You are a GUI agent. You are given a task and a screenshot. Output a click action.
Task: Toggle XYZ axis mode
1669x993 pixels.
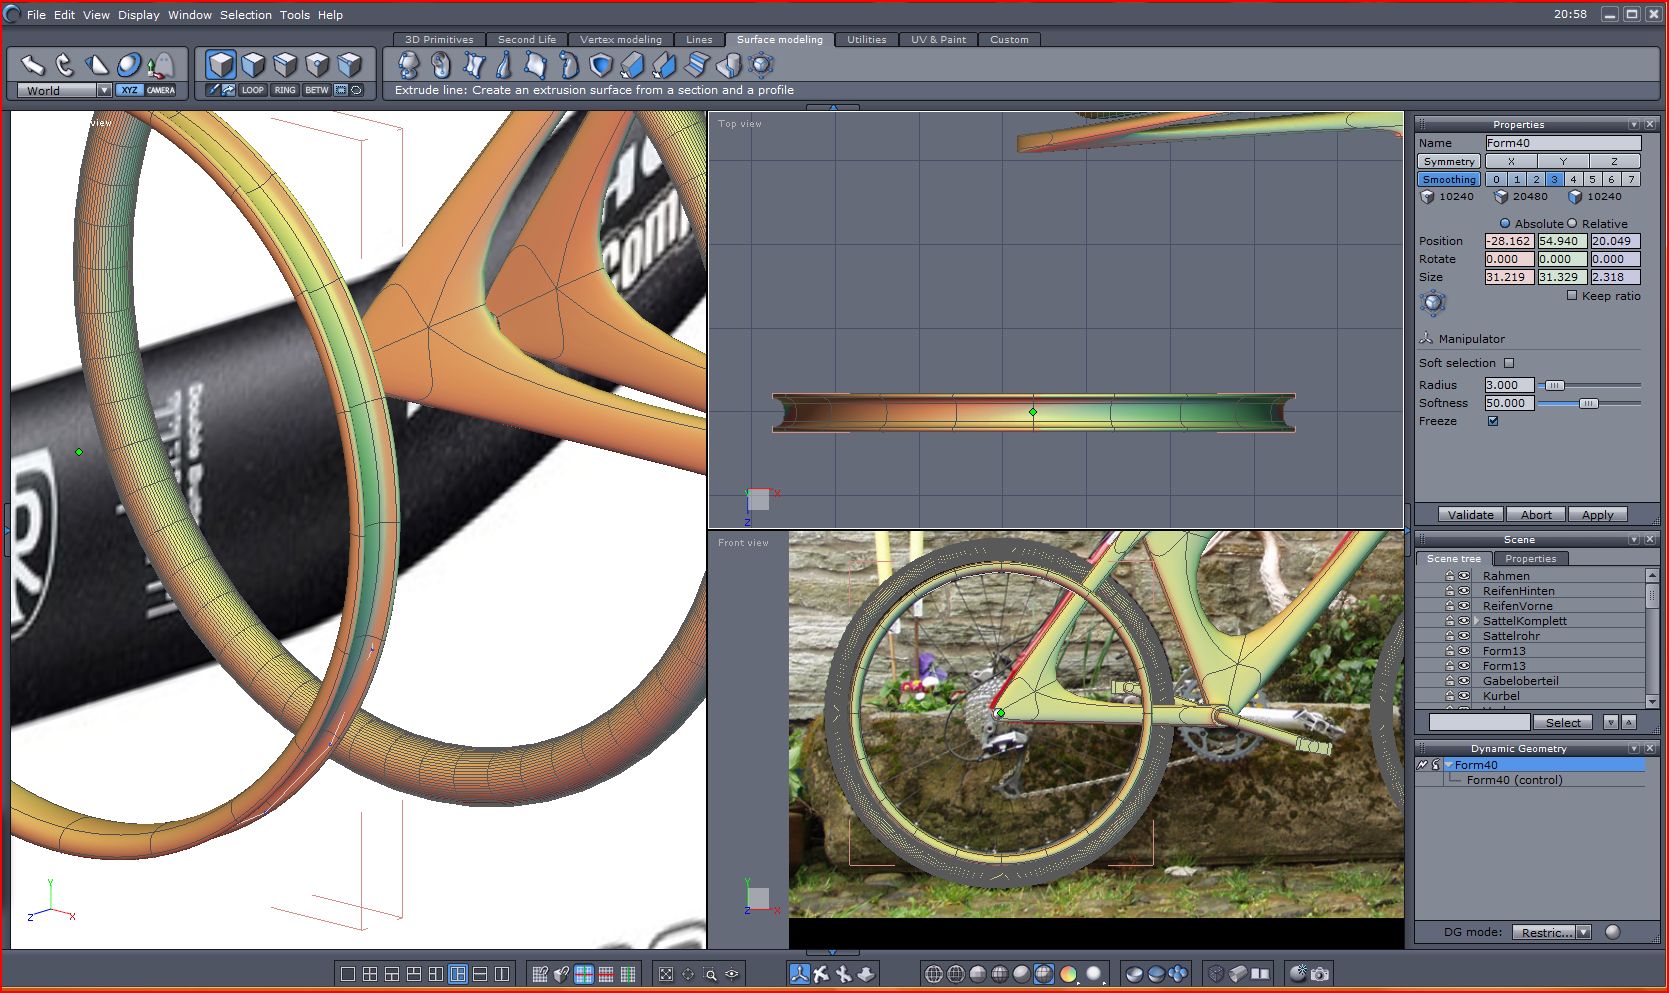pos(130,90)
